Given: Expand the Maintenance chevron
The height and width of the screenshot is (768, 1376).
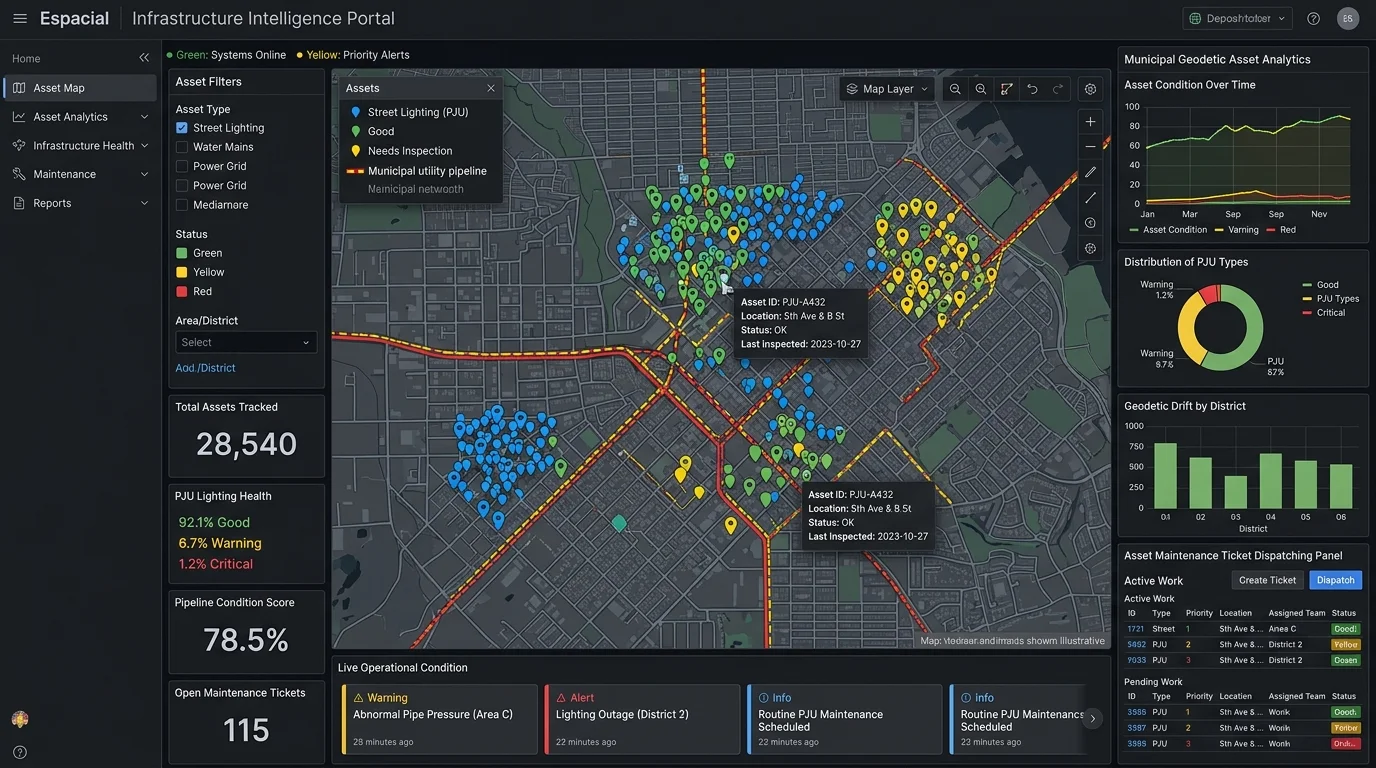Looking at the screenshot, I should [144, 174].
